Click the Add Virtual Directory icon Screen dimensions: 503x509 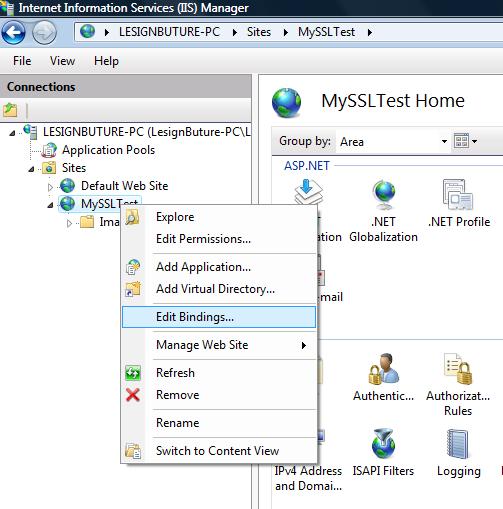(x=133, y=289)
